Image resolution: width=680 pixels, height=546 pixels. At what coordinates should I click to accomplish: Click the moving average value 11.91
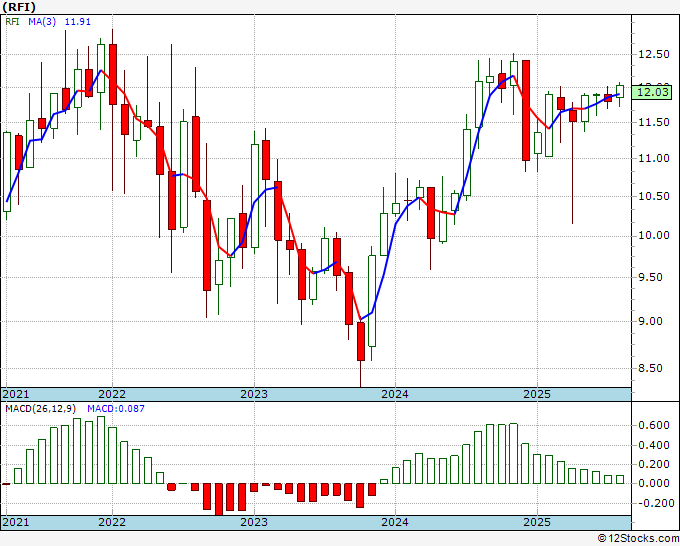[x=78, y=22]
